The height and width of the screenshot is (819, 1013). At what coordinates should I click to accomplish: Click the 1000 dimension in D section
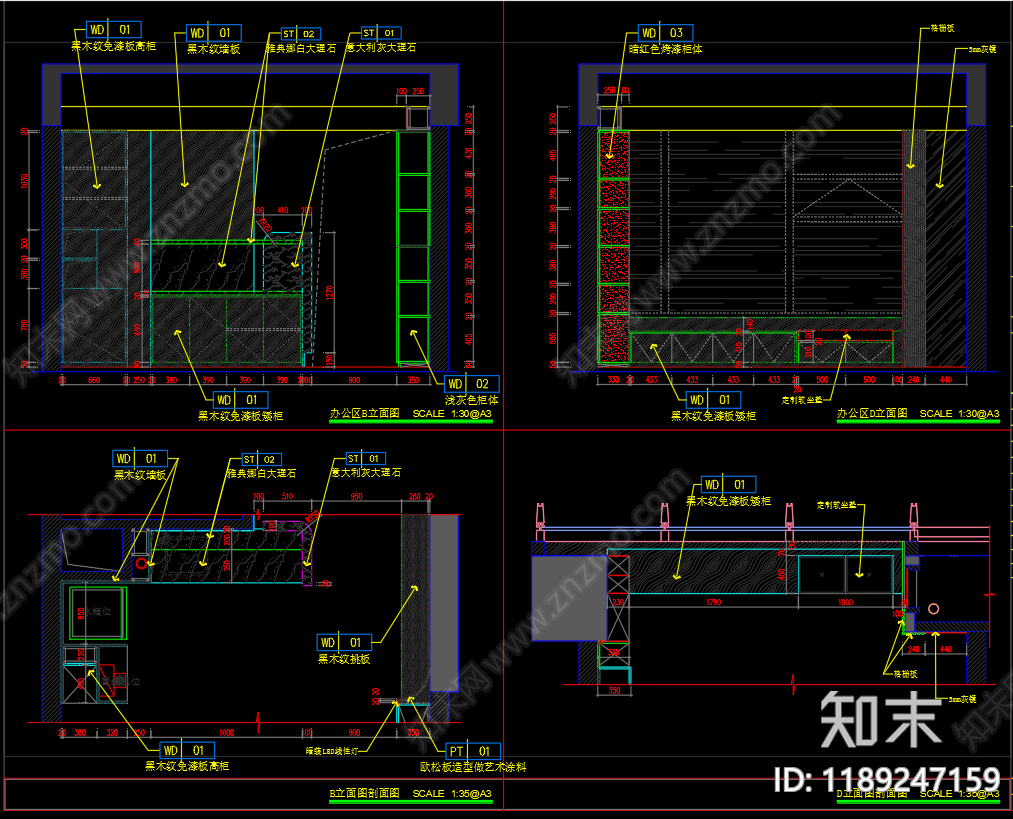pos(845,602)
